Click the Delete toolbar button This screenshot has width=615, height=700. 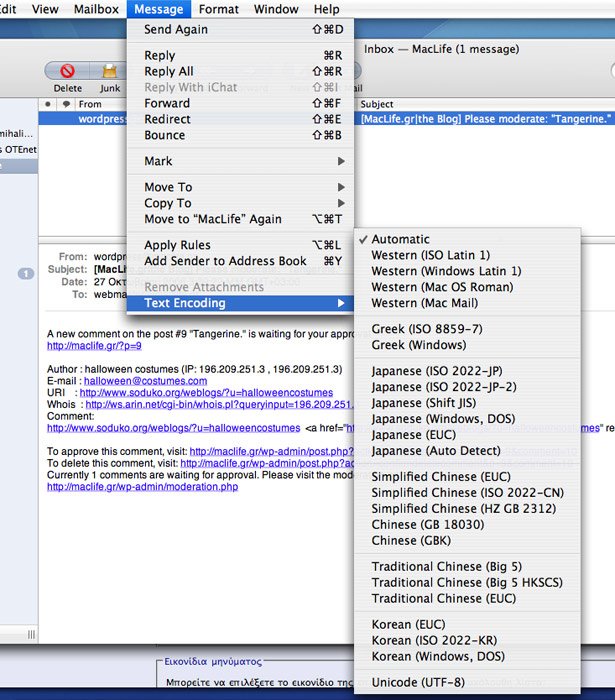click(68, 73)
